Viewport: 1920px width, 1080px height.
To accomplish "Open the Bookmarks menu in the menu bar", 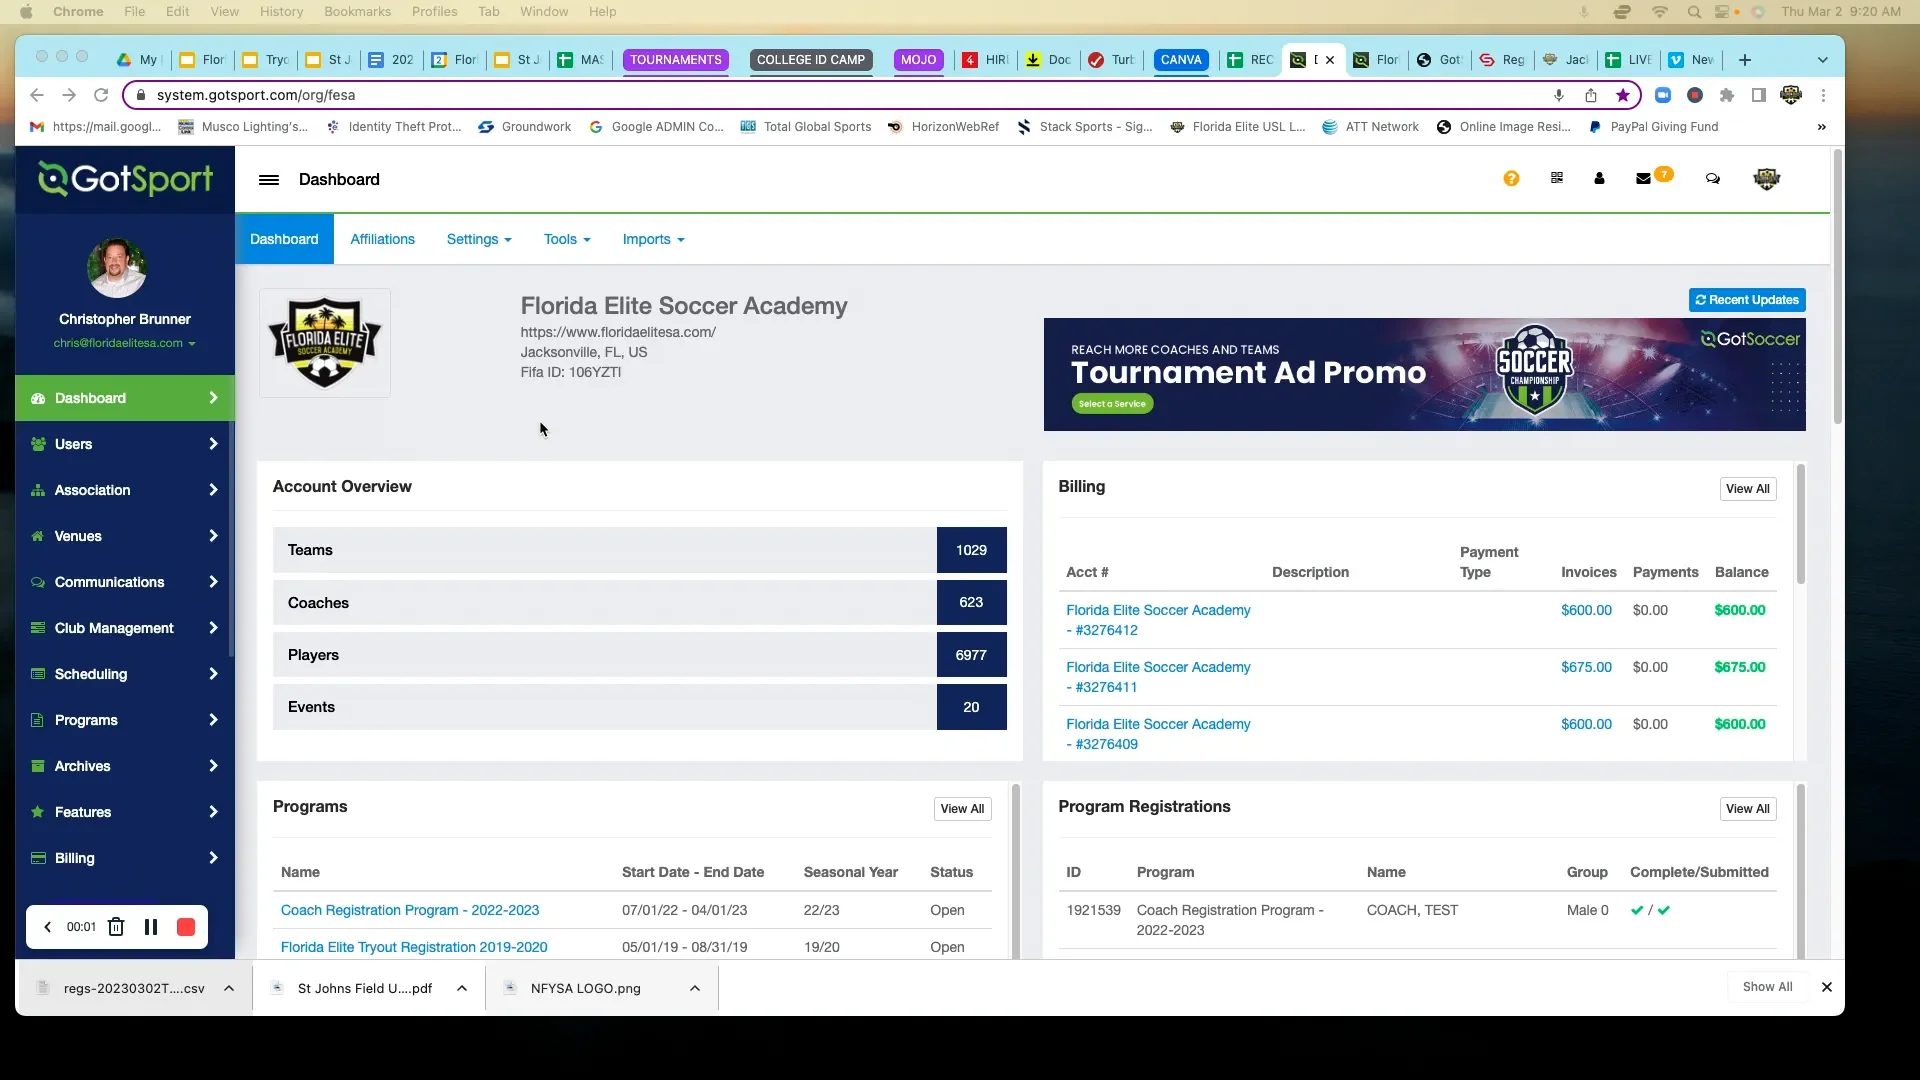I will pos(357,11).
